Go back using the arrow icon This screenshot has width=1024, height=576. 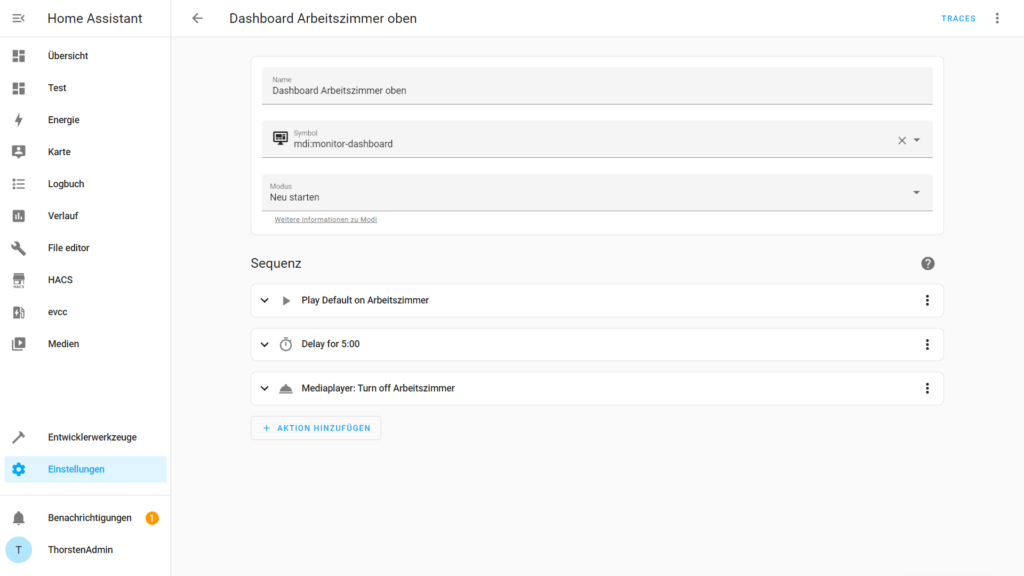[x=197, y=18]
